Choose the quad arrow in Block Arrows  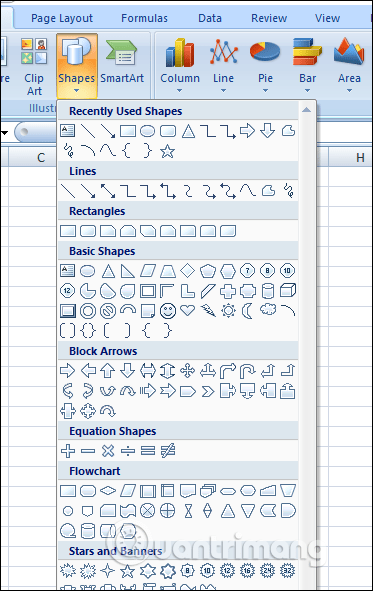(x=188, y=371)
